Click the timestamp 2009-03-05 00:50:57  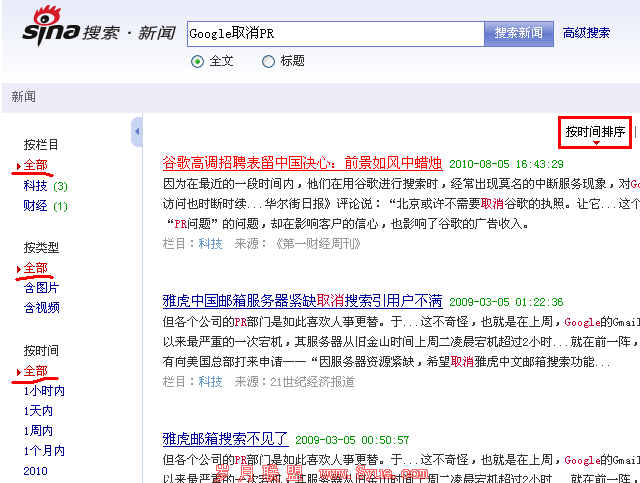[x=352, y=440]
